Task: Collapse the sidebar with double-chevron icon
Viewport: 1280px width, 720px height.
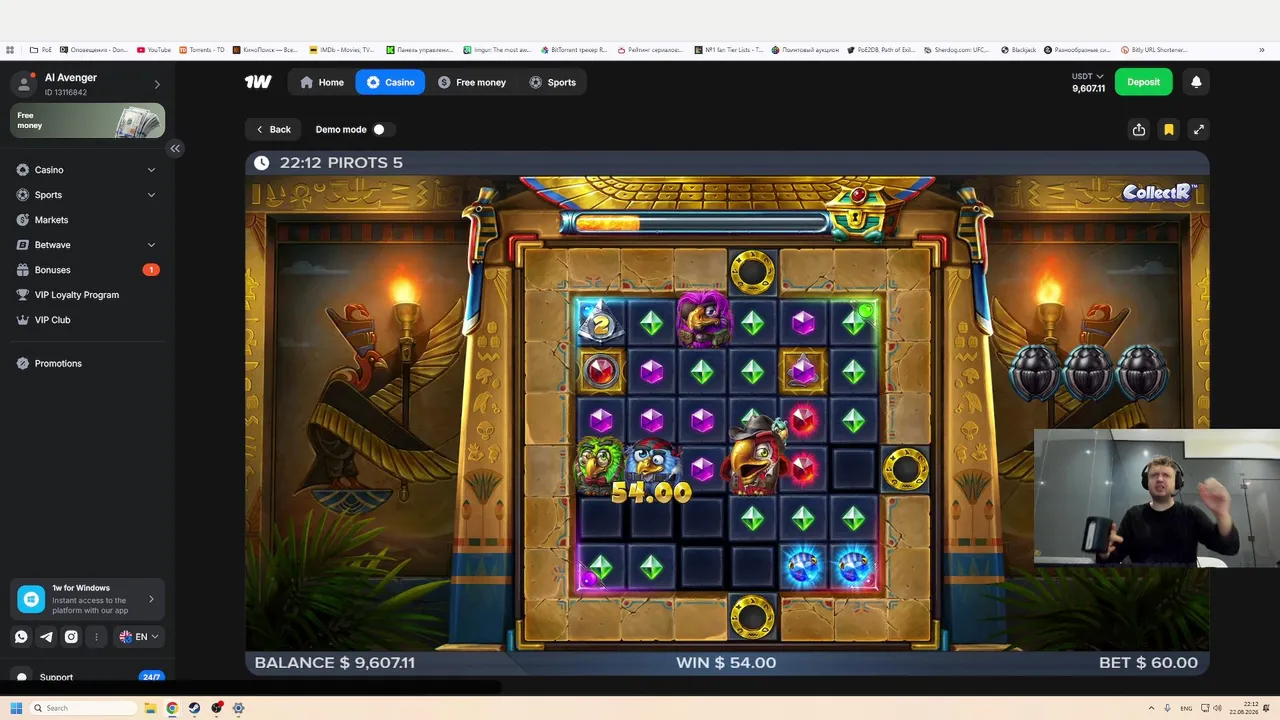Action: click(175, 148)
